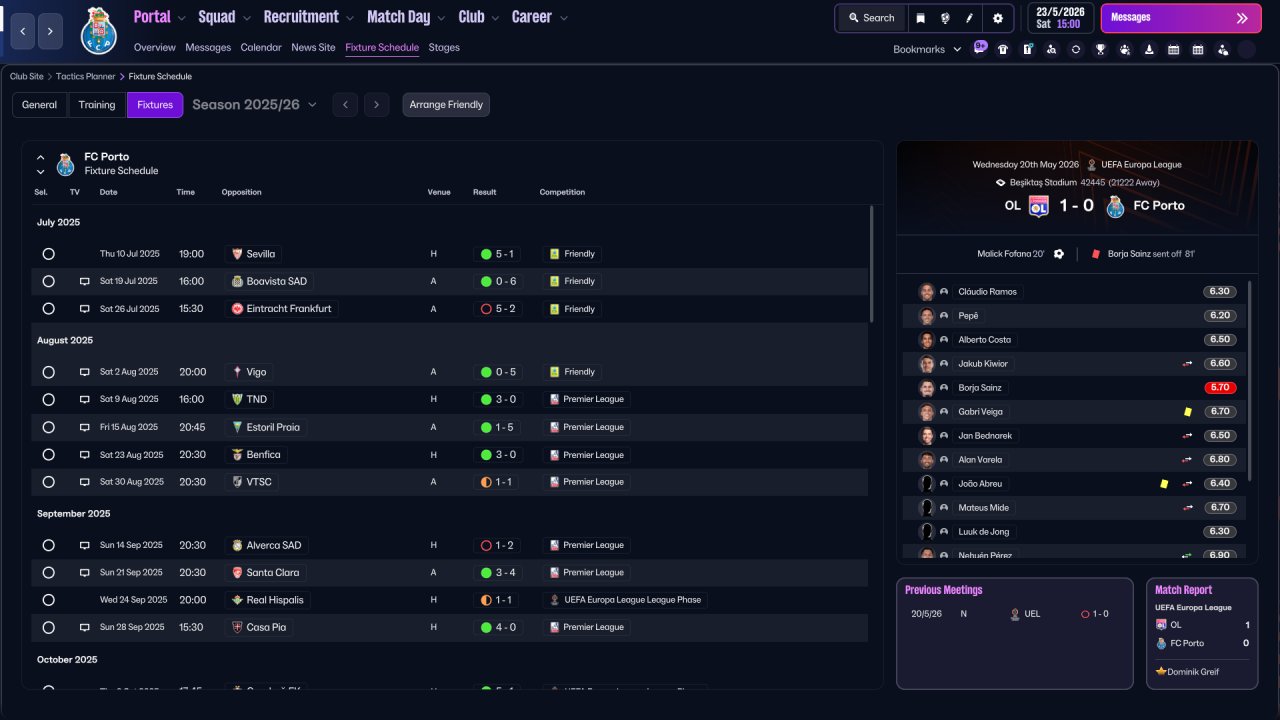
Task: Click Cláudio Ramos's face thumbnail
Action: pyautogui.click(x=927, y=292)
